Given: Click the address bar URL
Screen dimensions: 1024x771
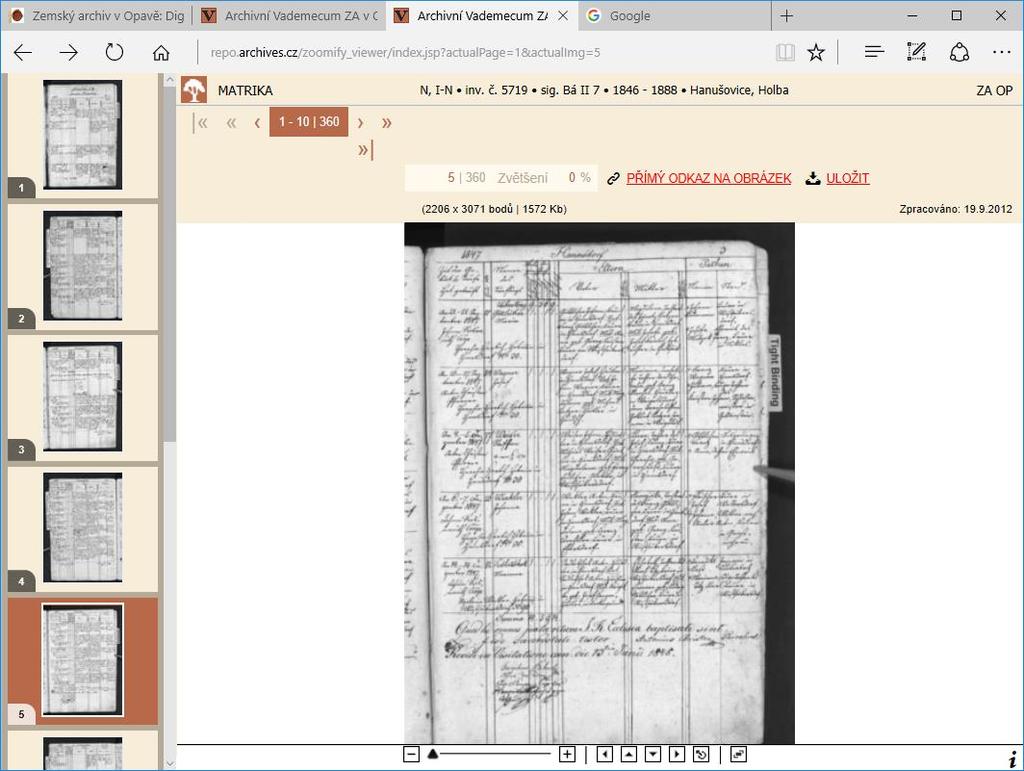Looking at the screenshot, I should (x=405, y=52).
